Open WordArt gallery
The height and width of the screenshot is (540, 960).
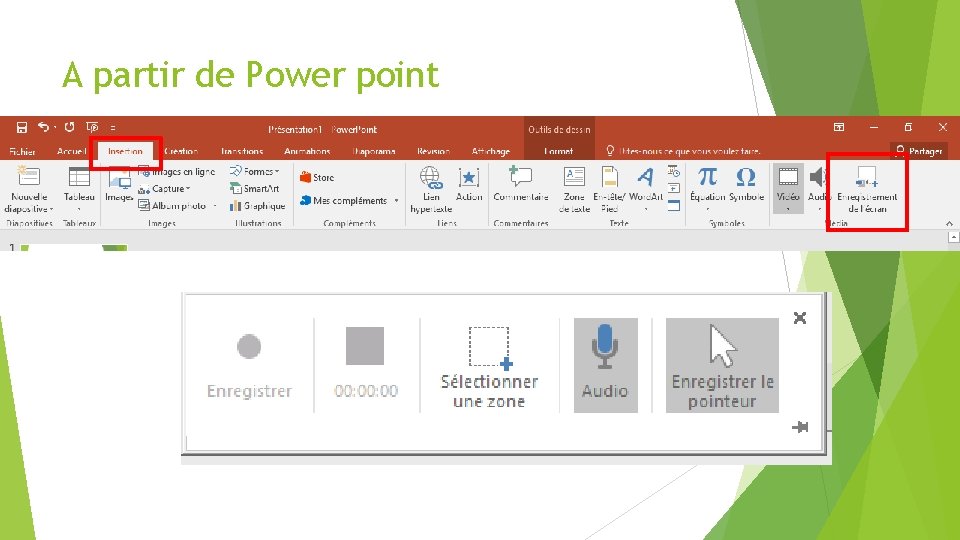click(x=646, y=189)
